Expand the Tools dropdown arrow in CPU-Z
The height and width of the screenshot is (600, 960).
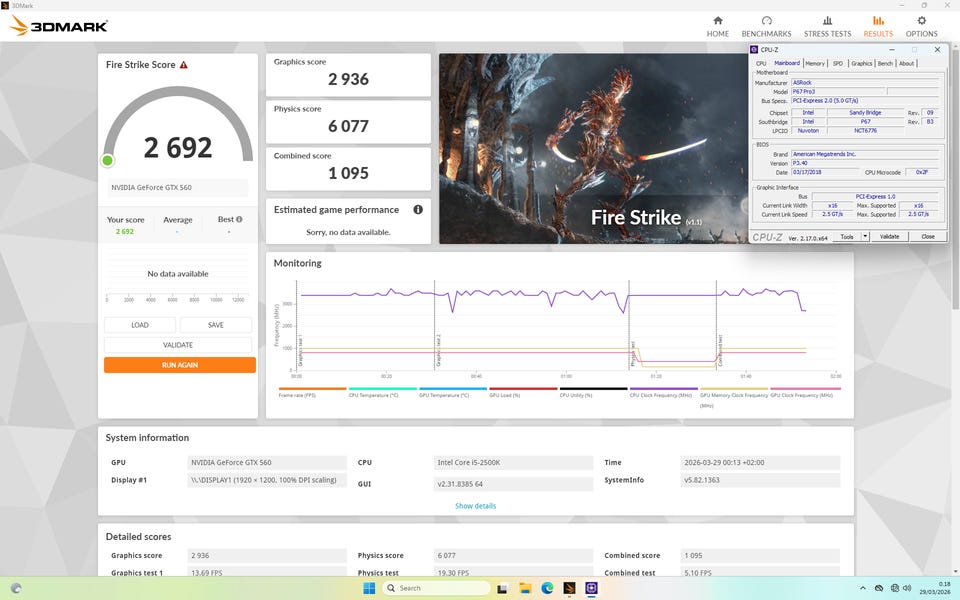point(865,236)
